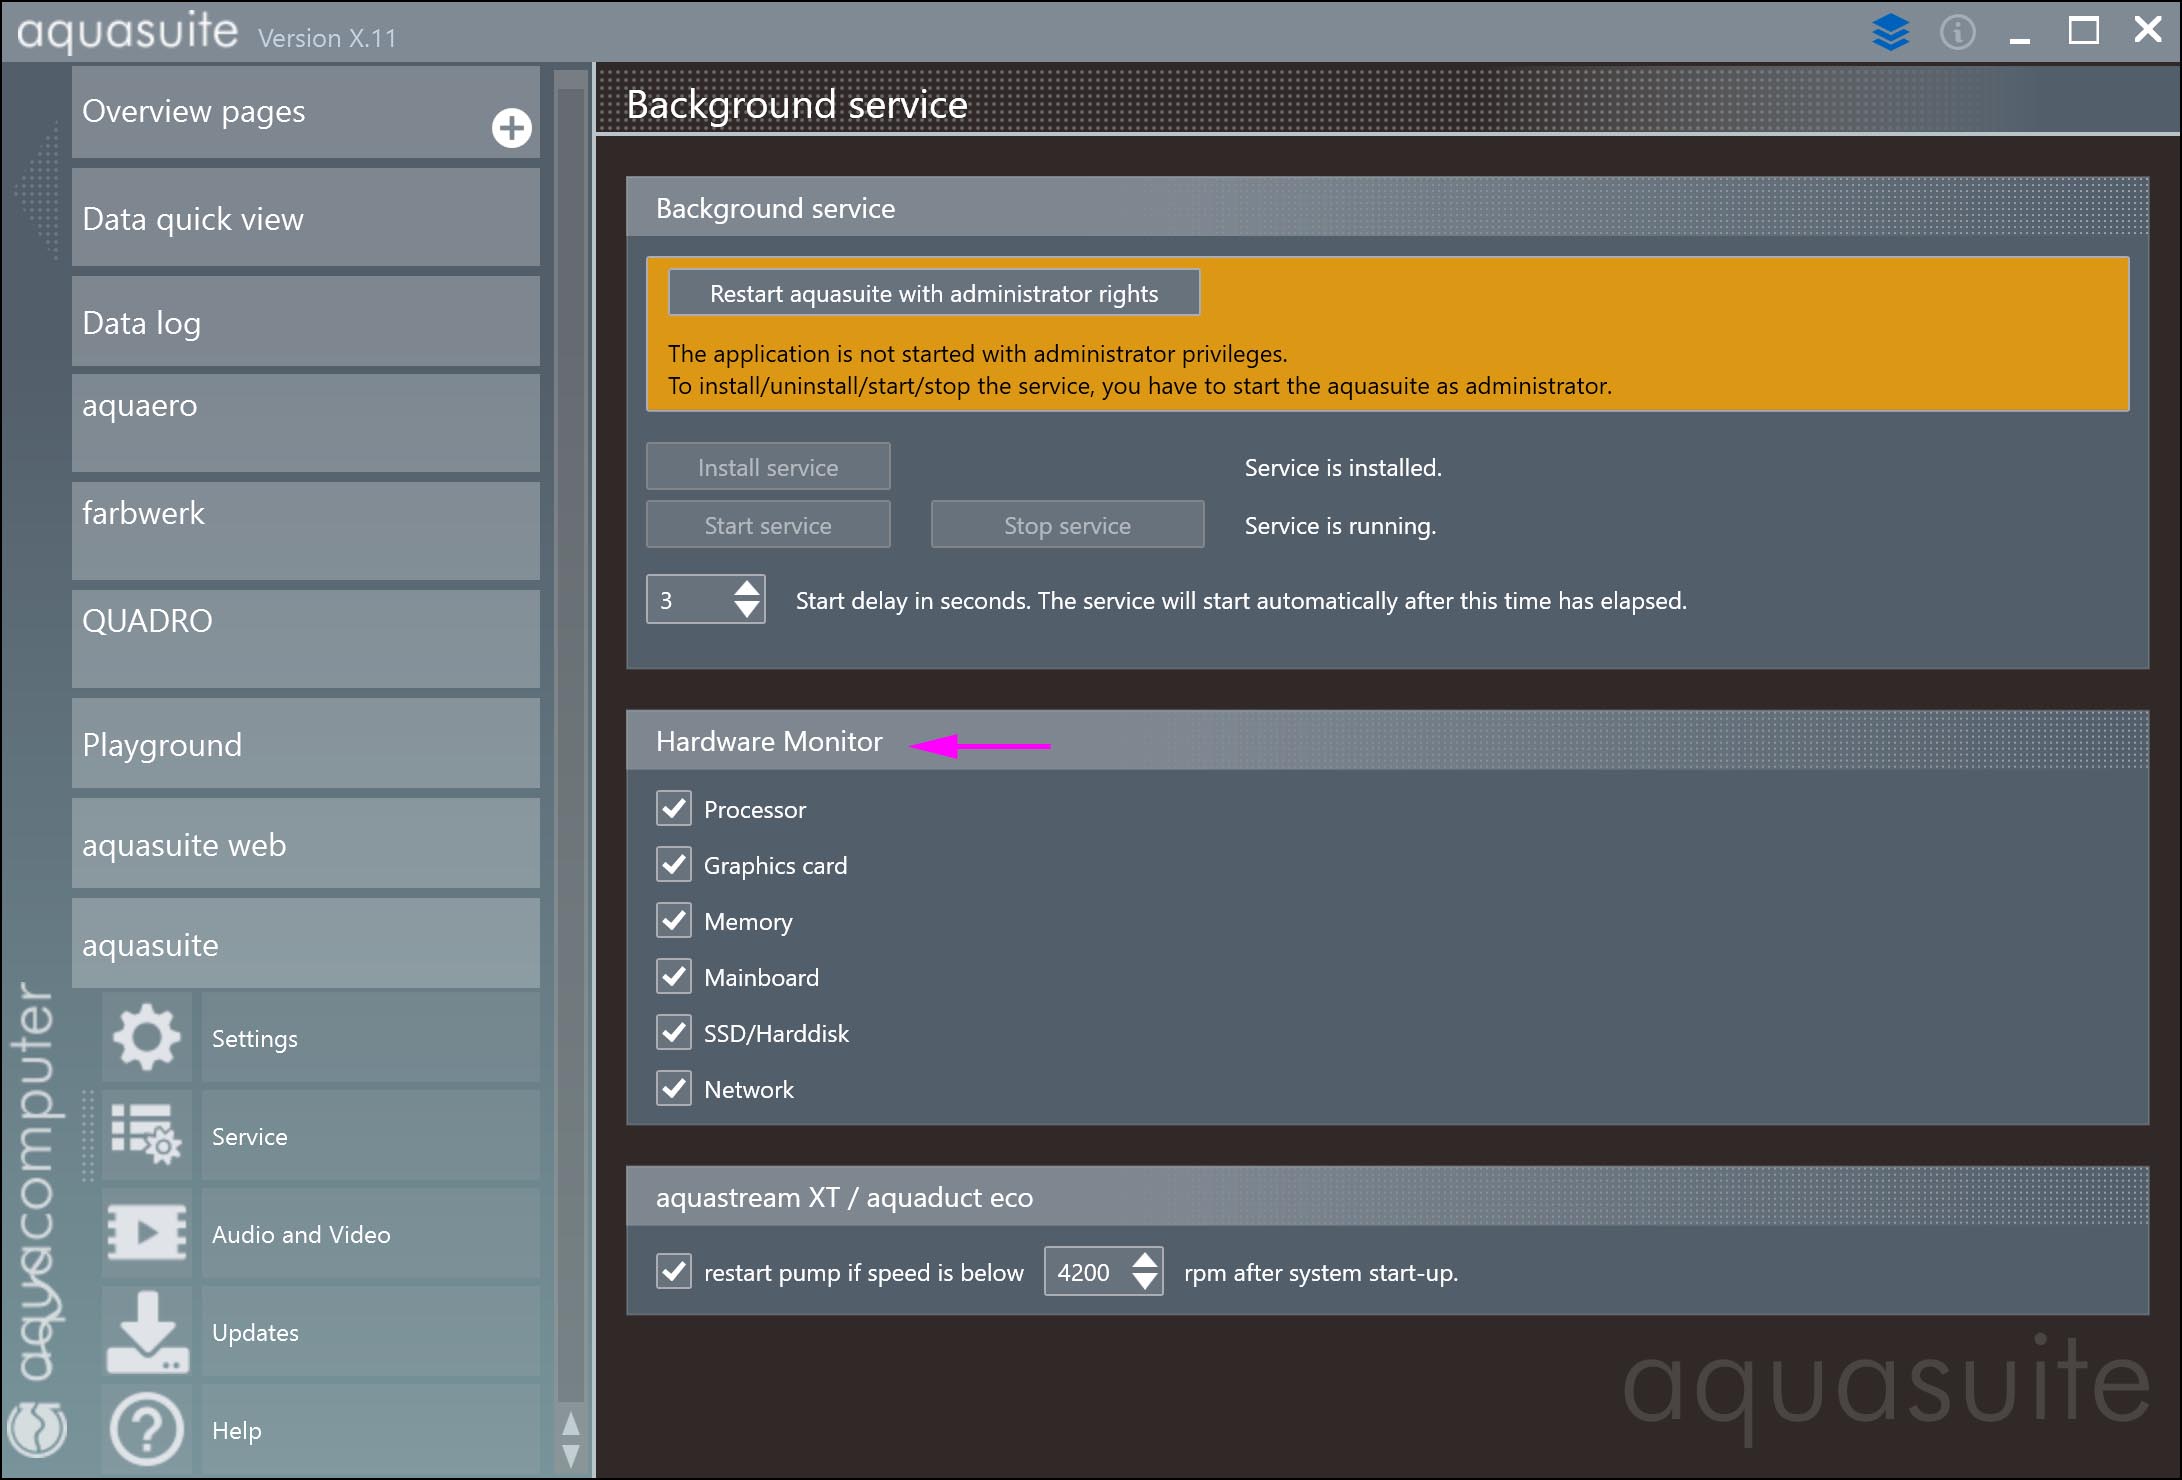This screenshot has height=1480, width=2182.
Task: Click the aquacomputer logo at bottom left
Action: pyautogui.click(x=37, y=1427)
